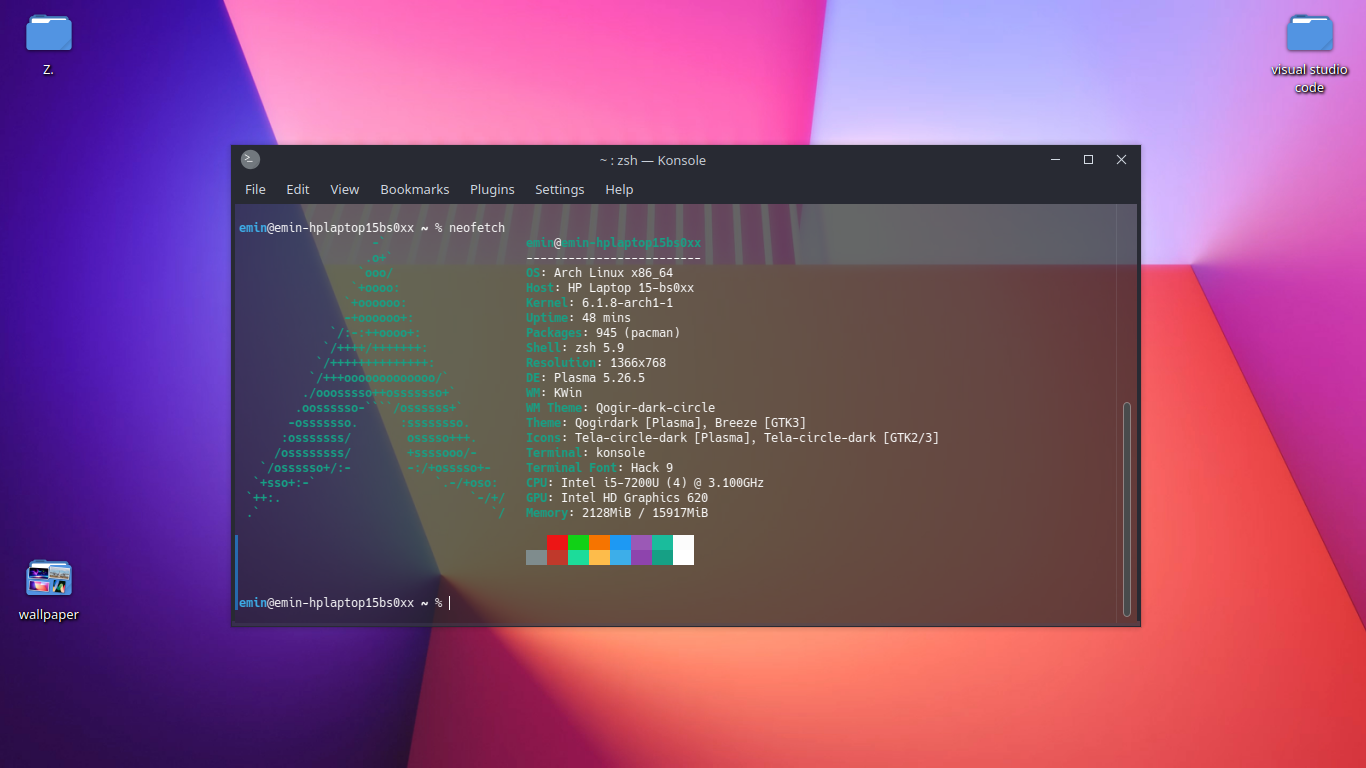The image size is (1366, 768).
Task: Click the bright red color block
Action: pyautogui.click(x=557, y=542)
